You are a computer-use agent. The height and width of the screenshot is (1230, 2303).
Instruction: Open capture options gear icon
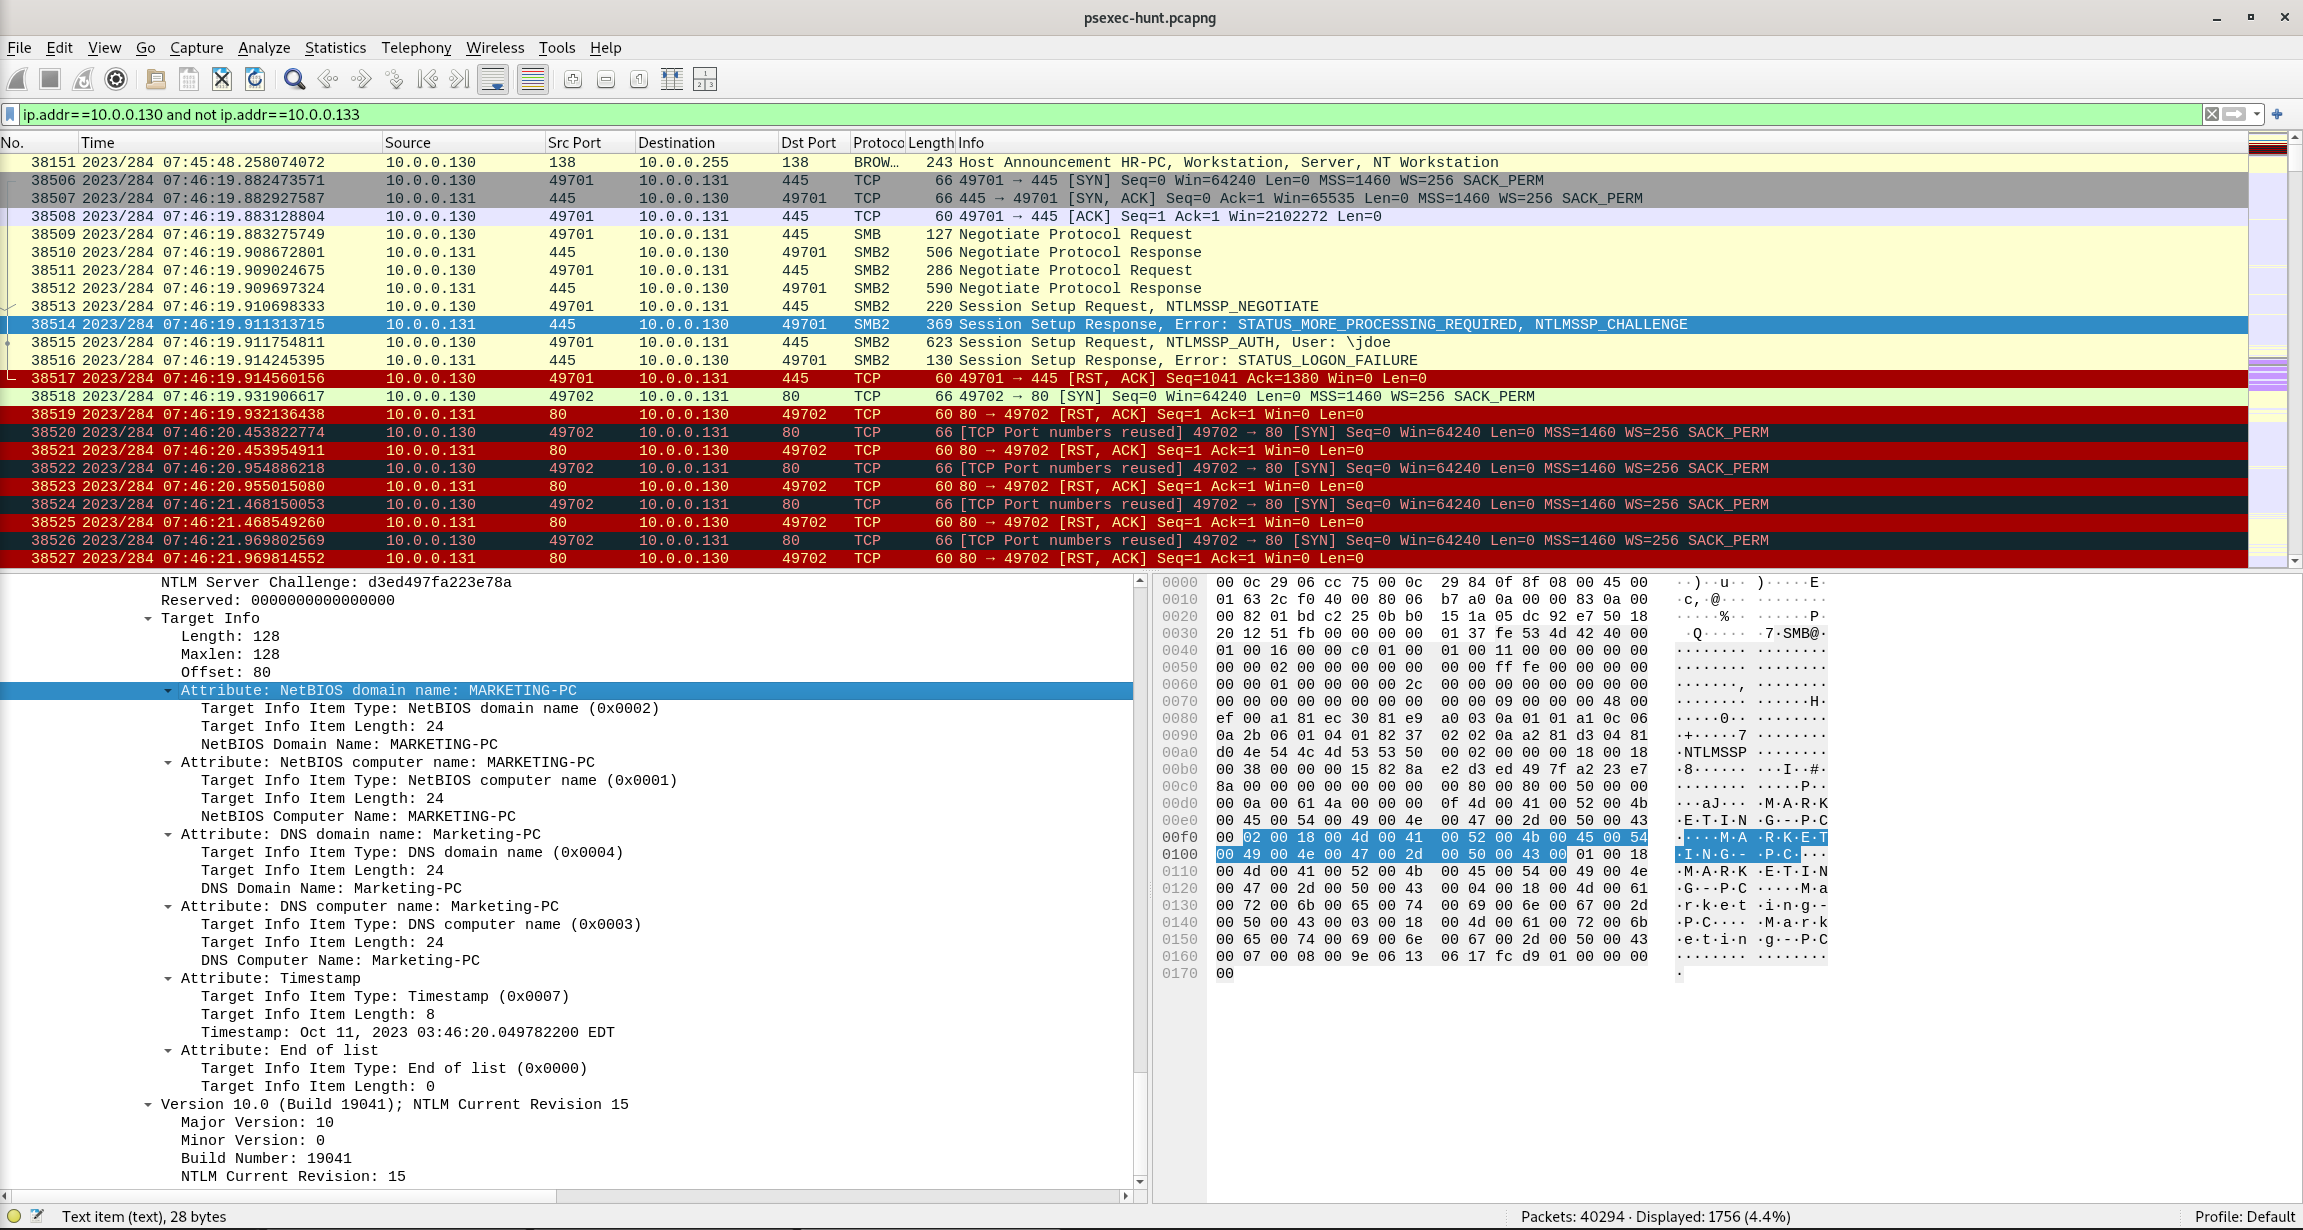(x=116, y=80)
